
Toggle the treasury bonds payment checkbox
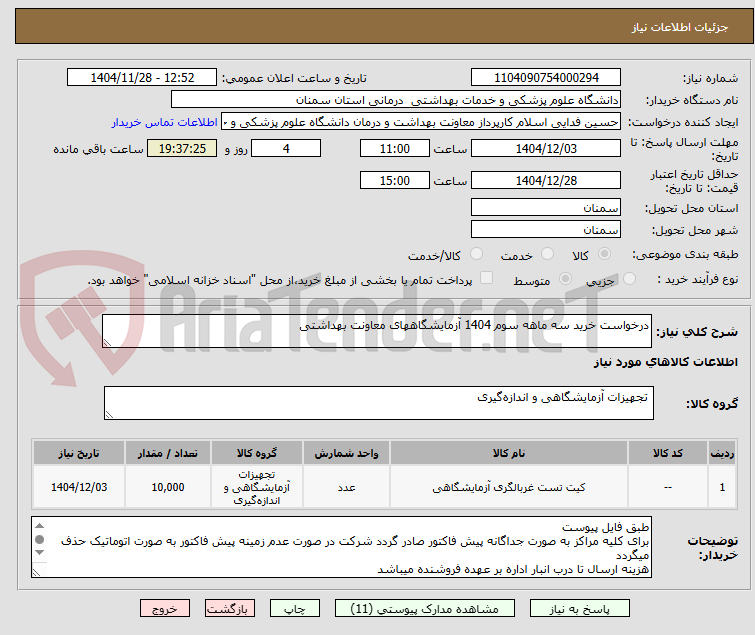487,278
